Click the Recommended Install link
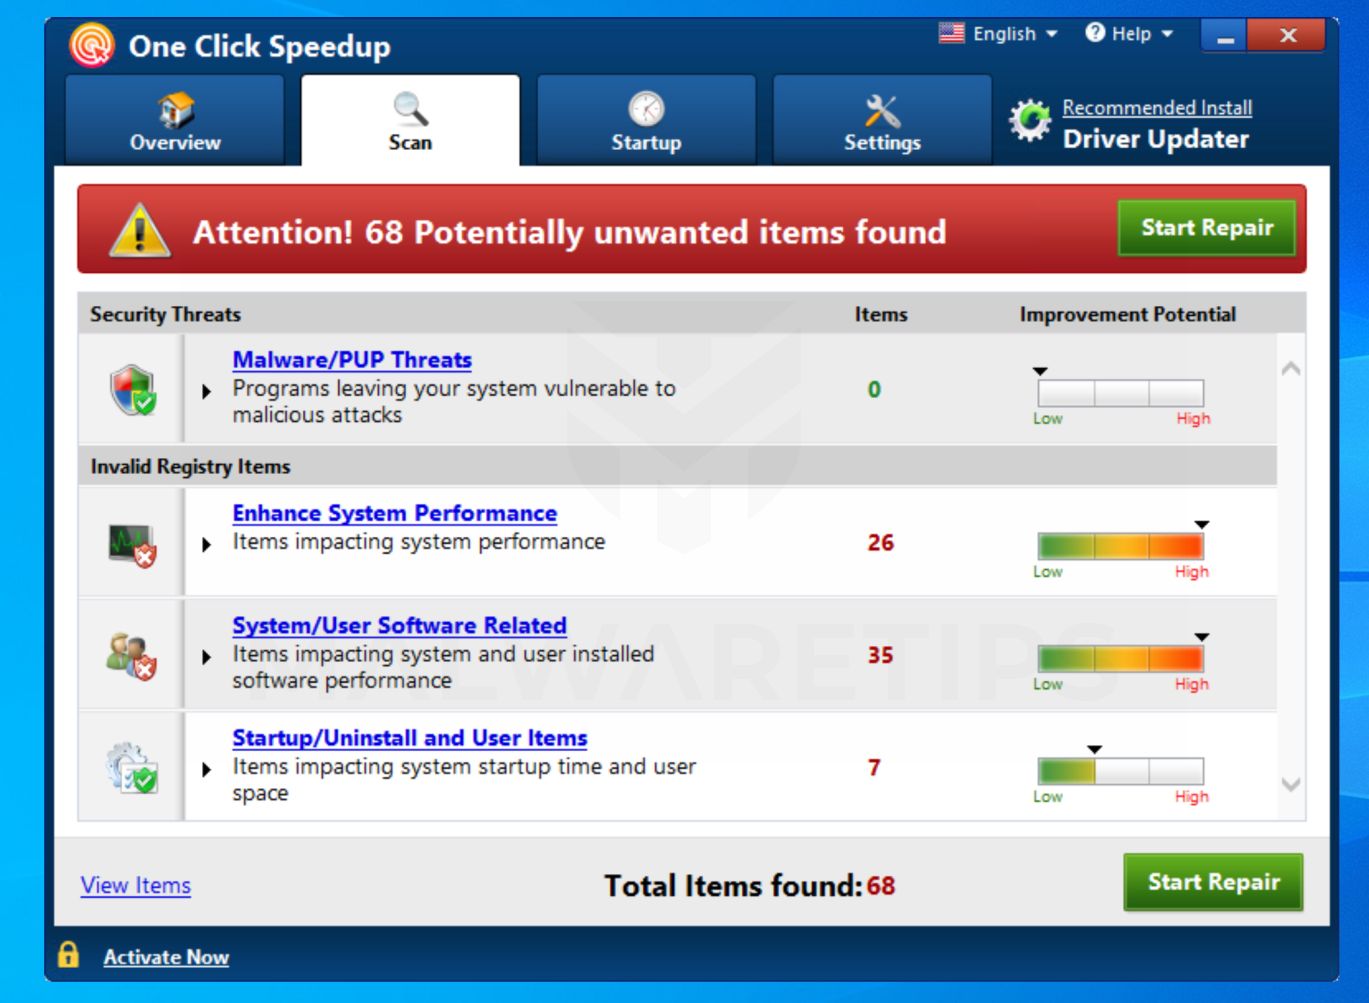Image resolution: width=1369 pixels, height=1003 pixels. pos(1157,107)
